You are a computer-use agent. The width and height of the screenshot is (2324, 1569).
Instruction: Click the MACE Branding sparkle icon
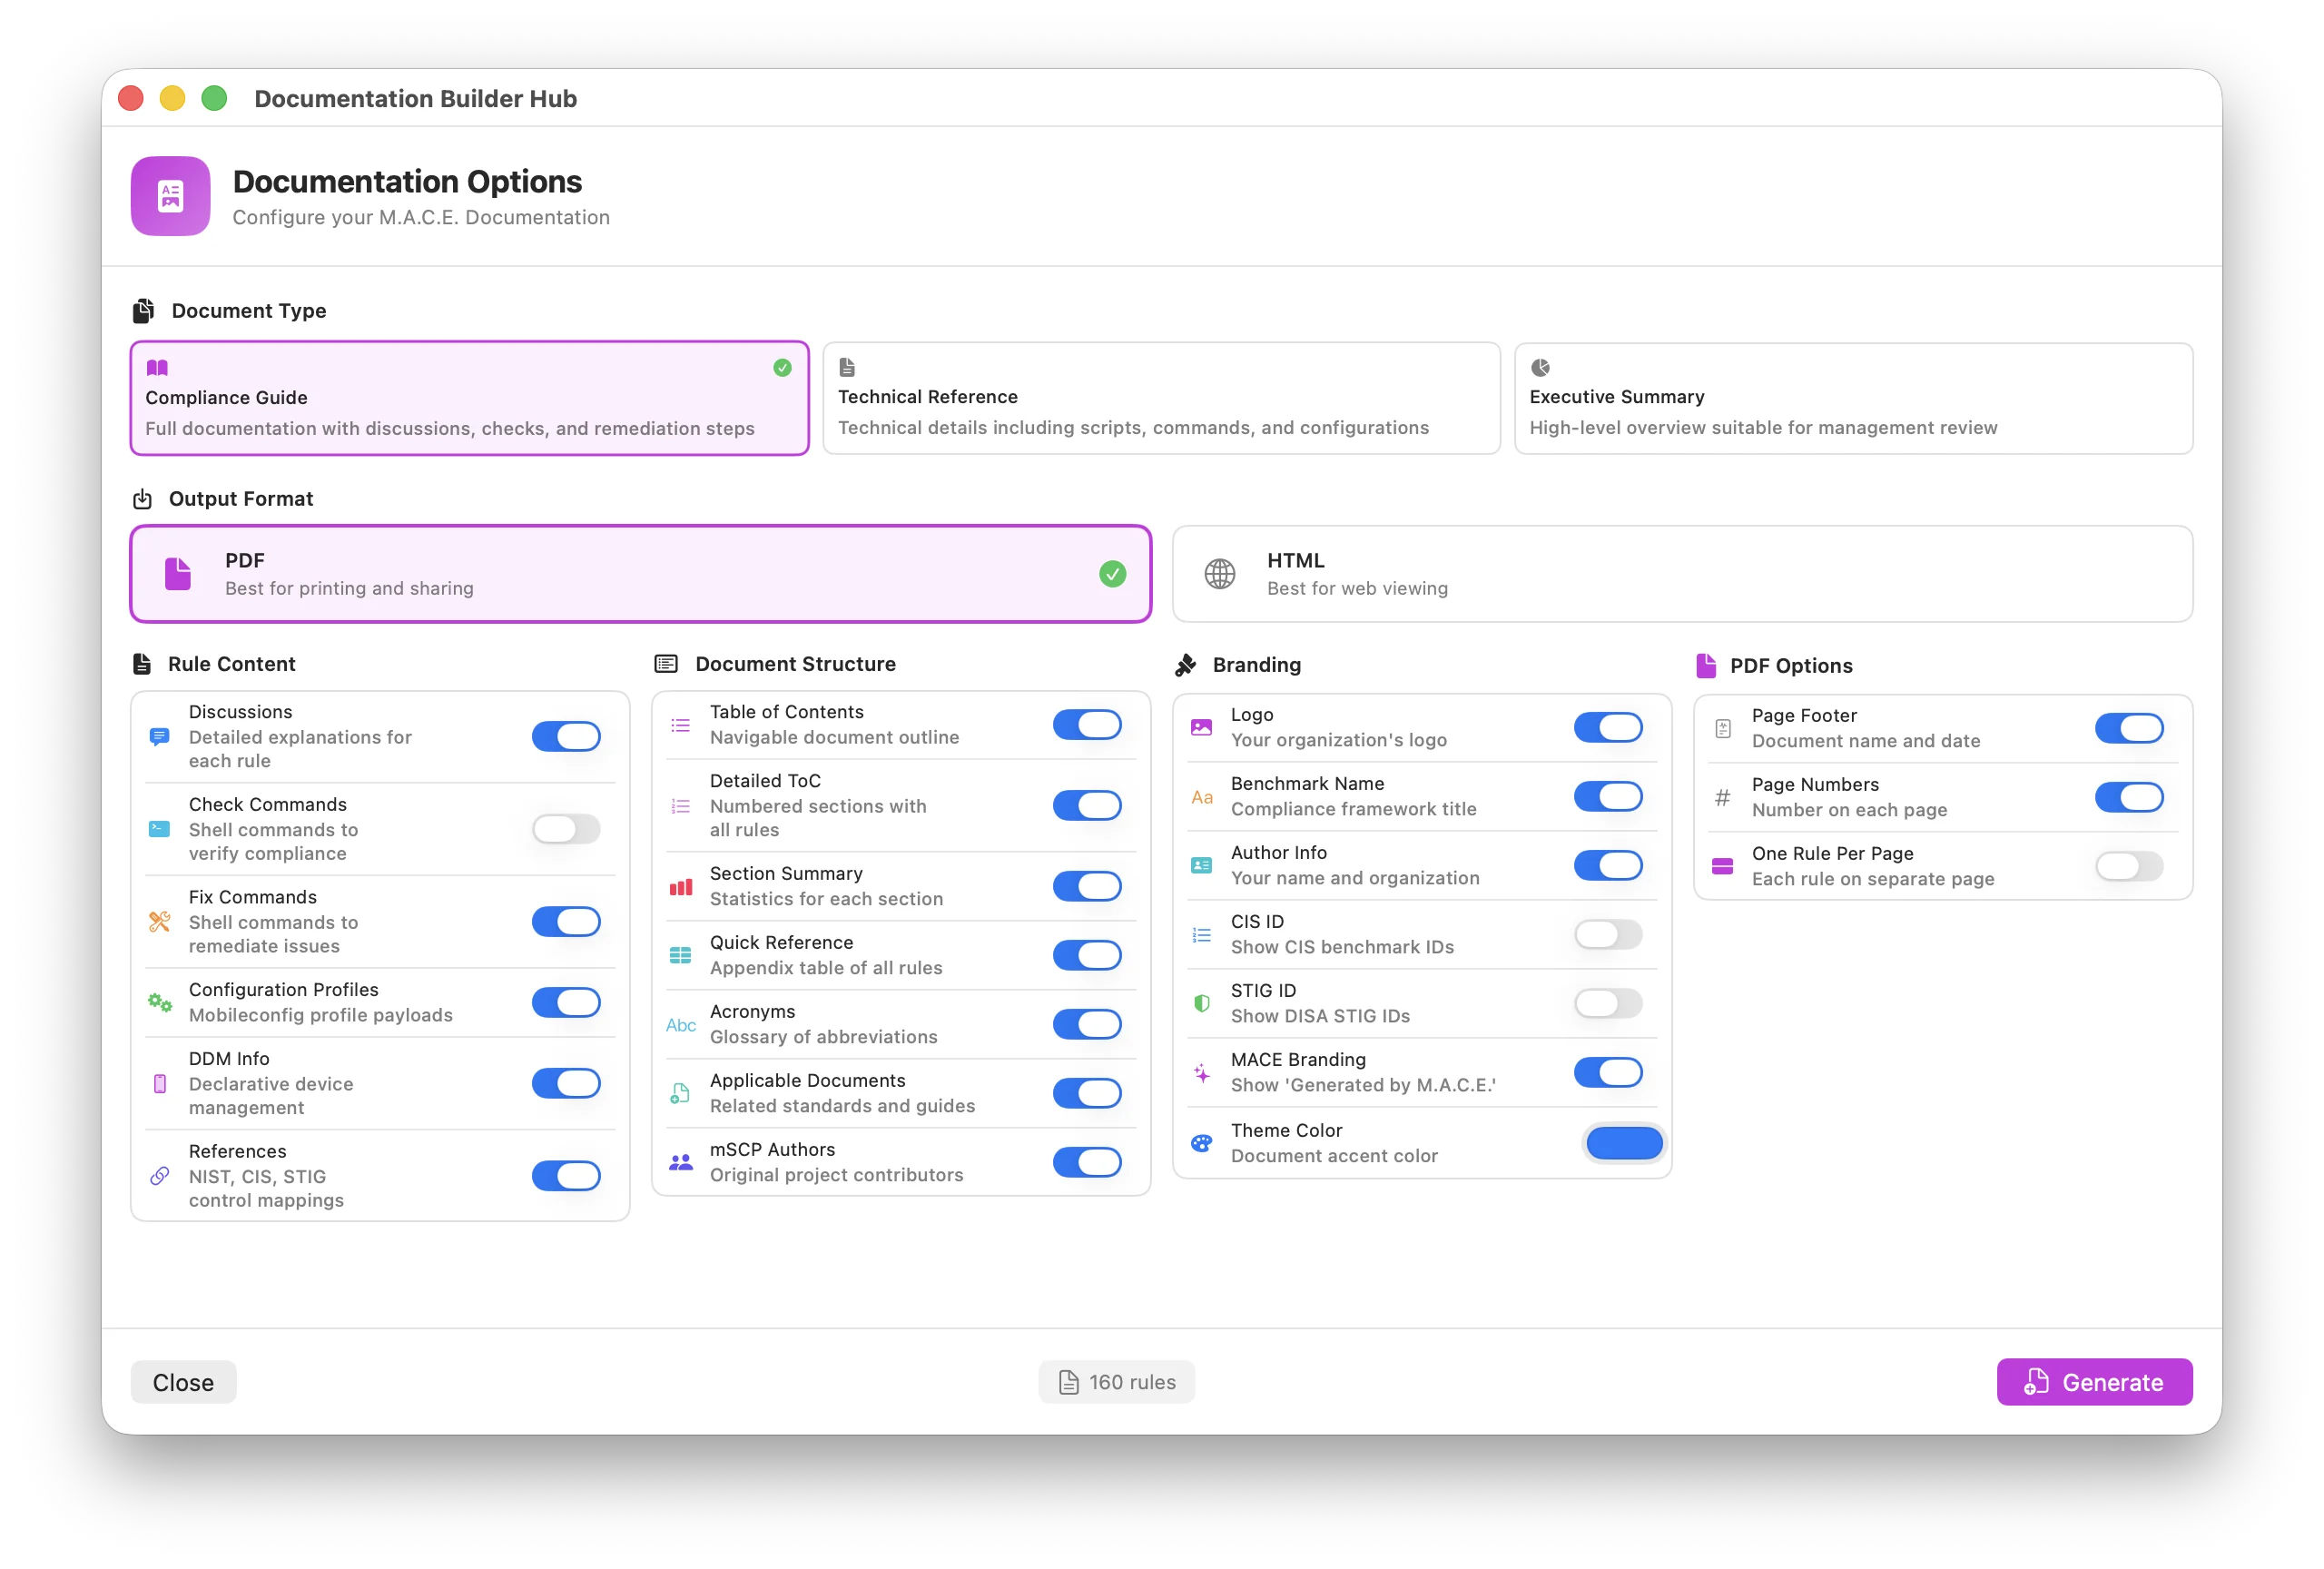1201,1072
